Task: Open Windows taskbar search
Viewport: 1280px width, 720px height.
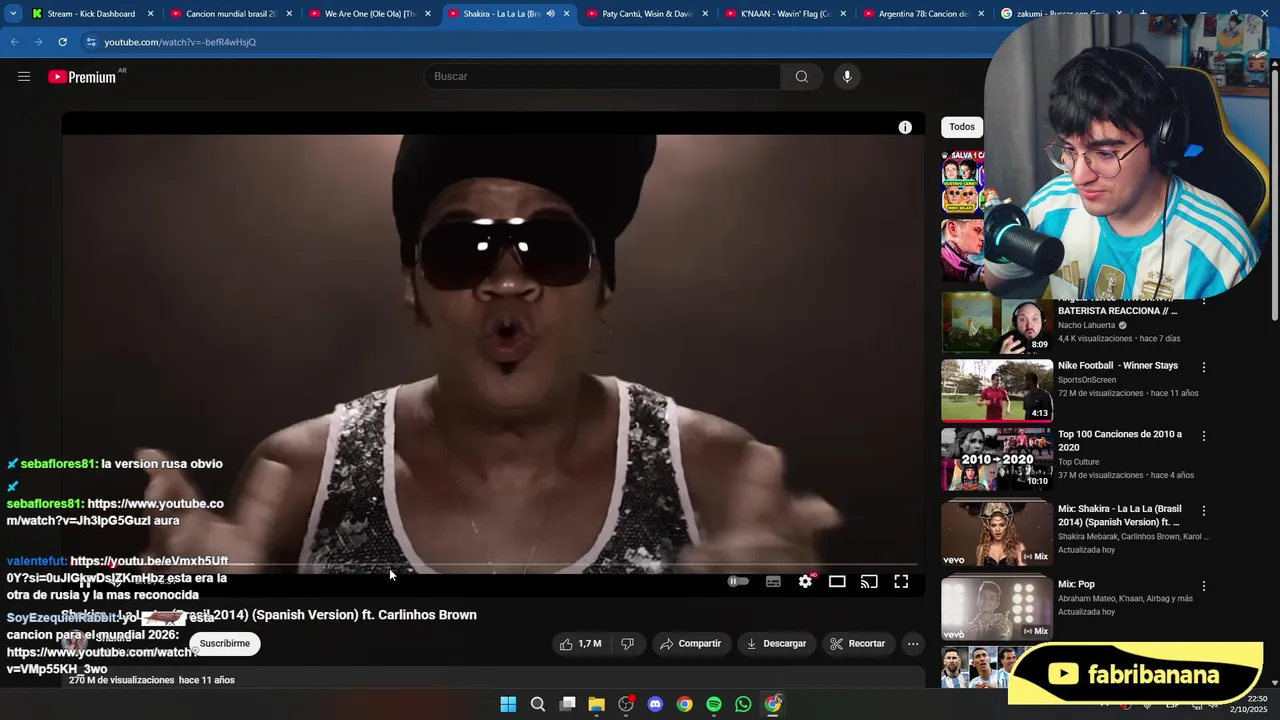Action: click(538, 704)
